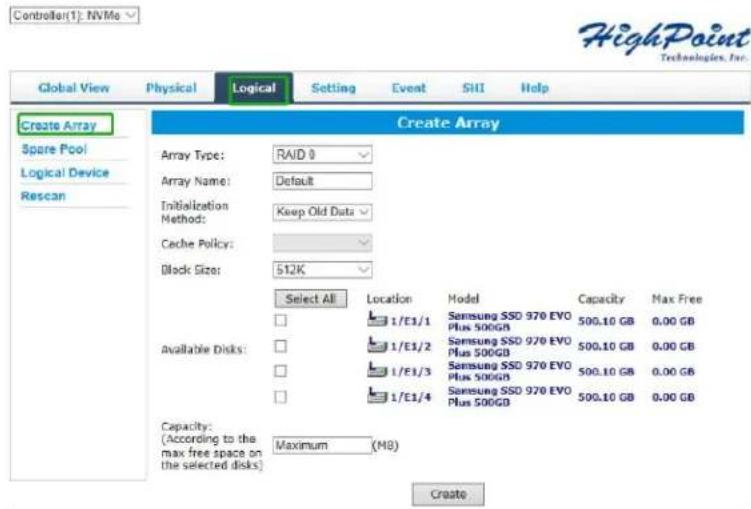Image resolution: width=751 pixels, height=509 pixels.
Task: Open the Help tab
Action: 535,88
